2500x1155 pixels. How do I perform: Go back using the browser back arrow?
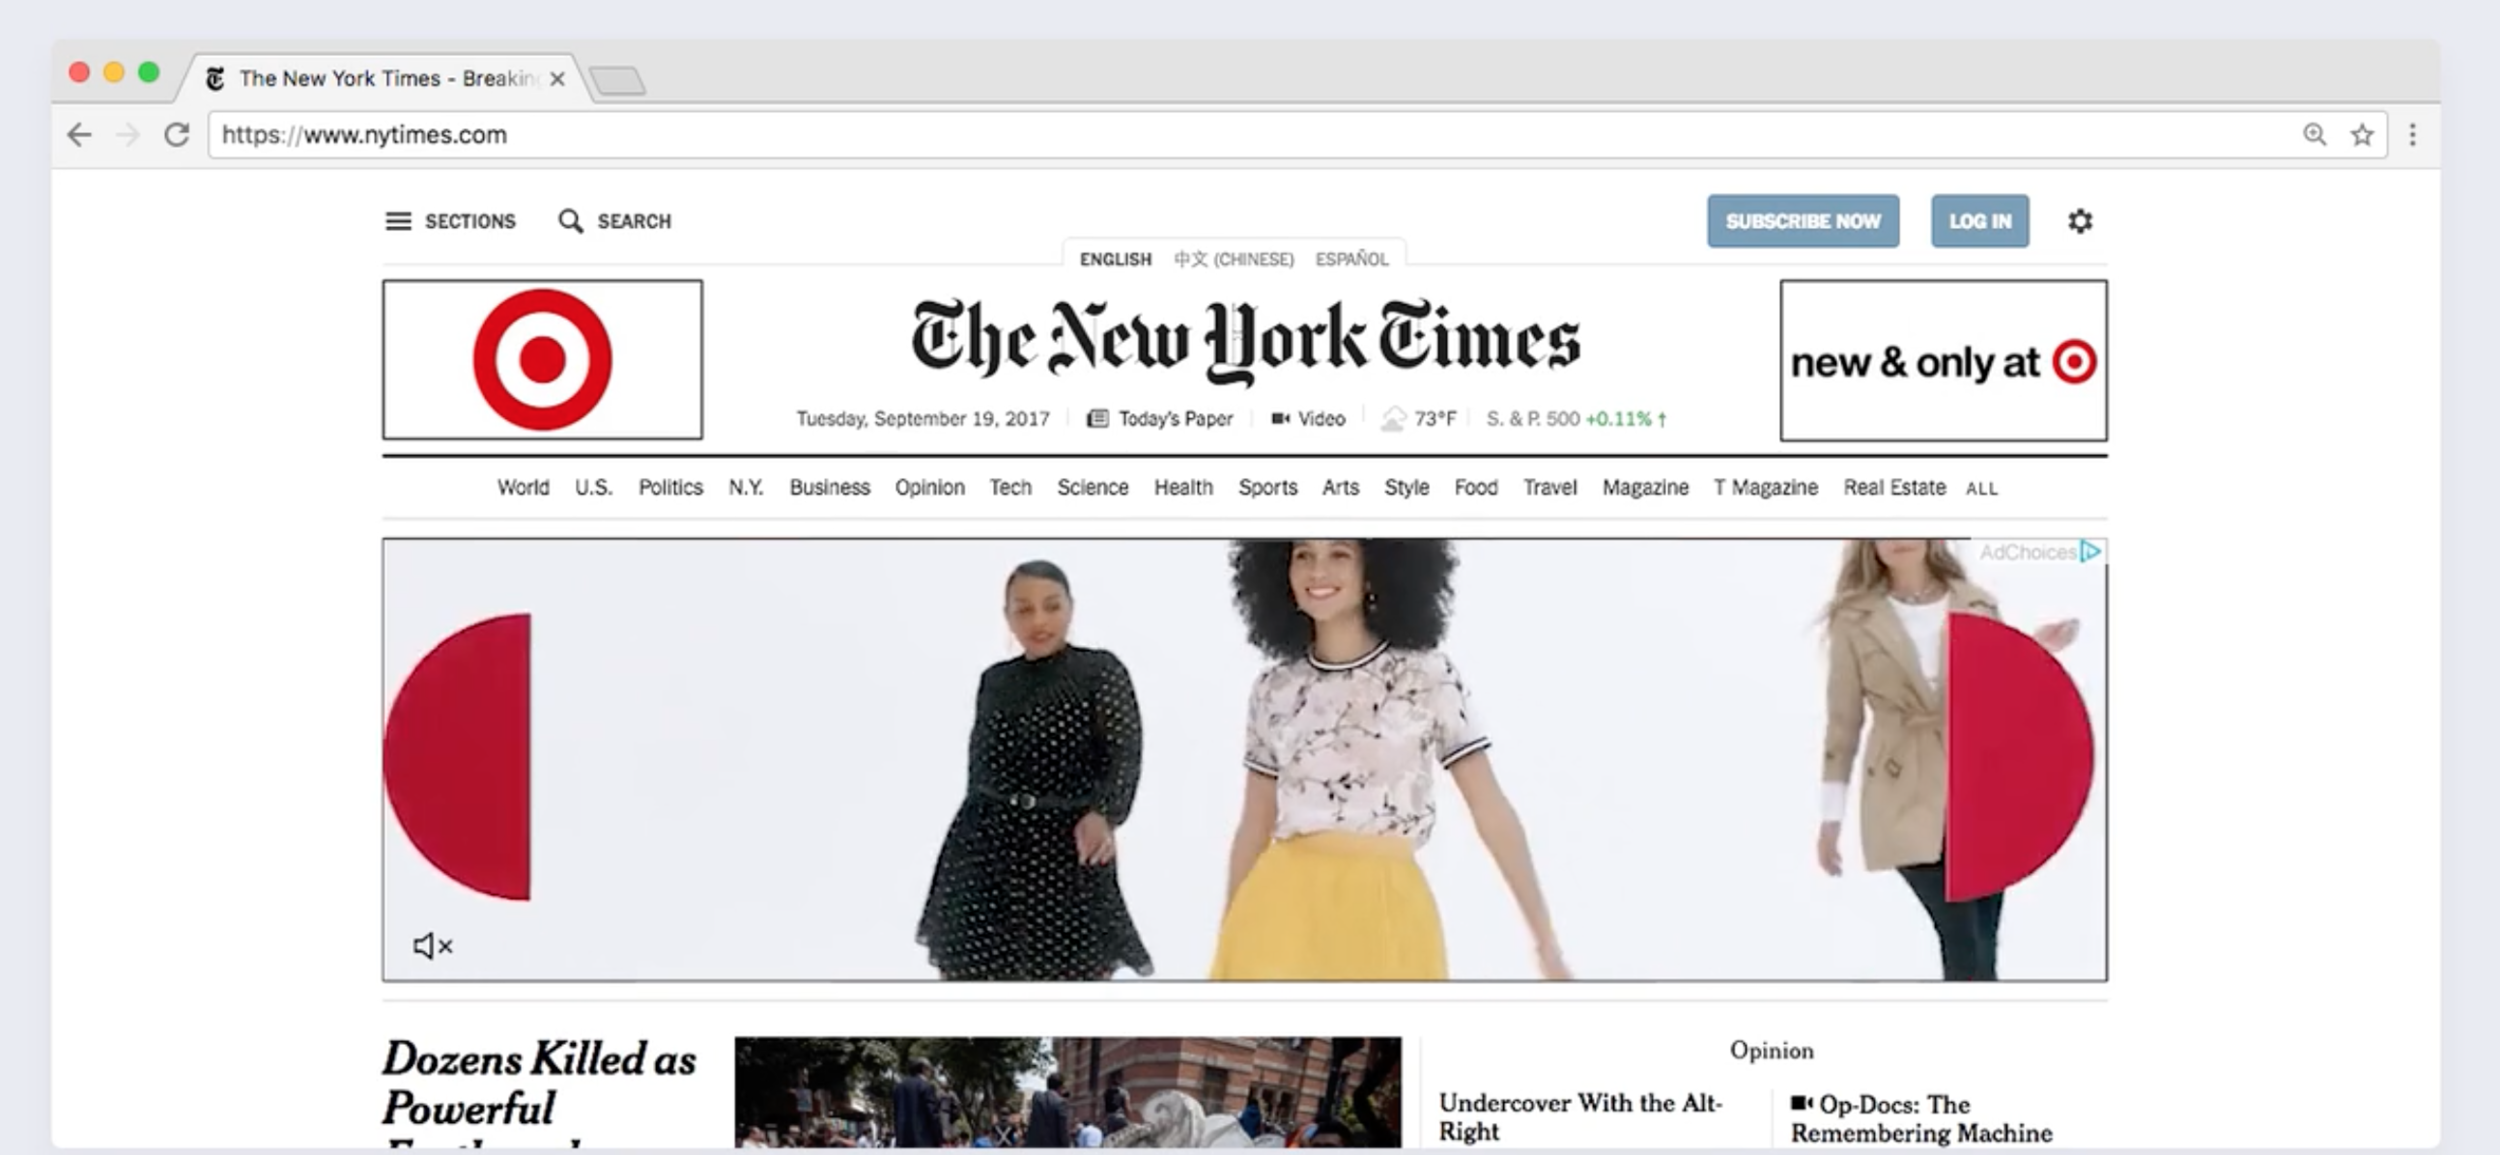(x=79, y=135)
